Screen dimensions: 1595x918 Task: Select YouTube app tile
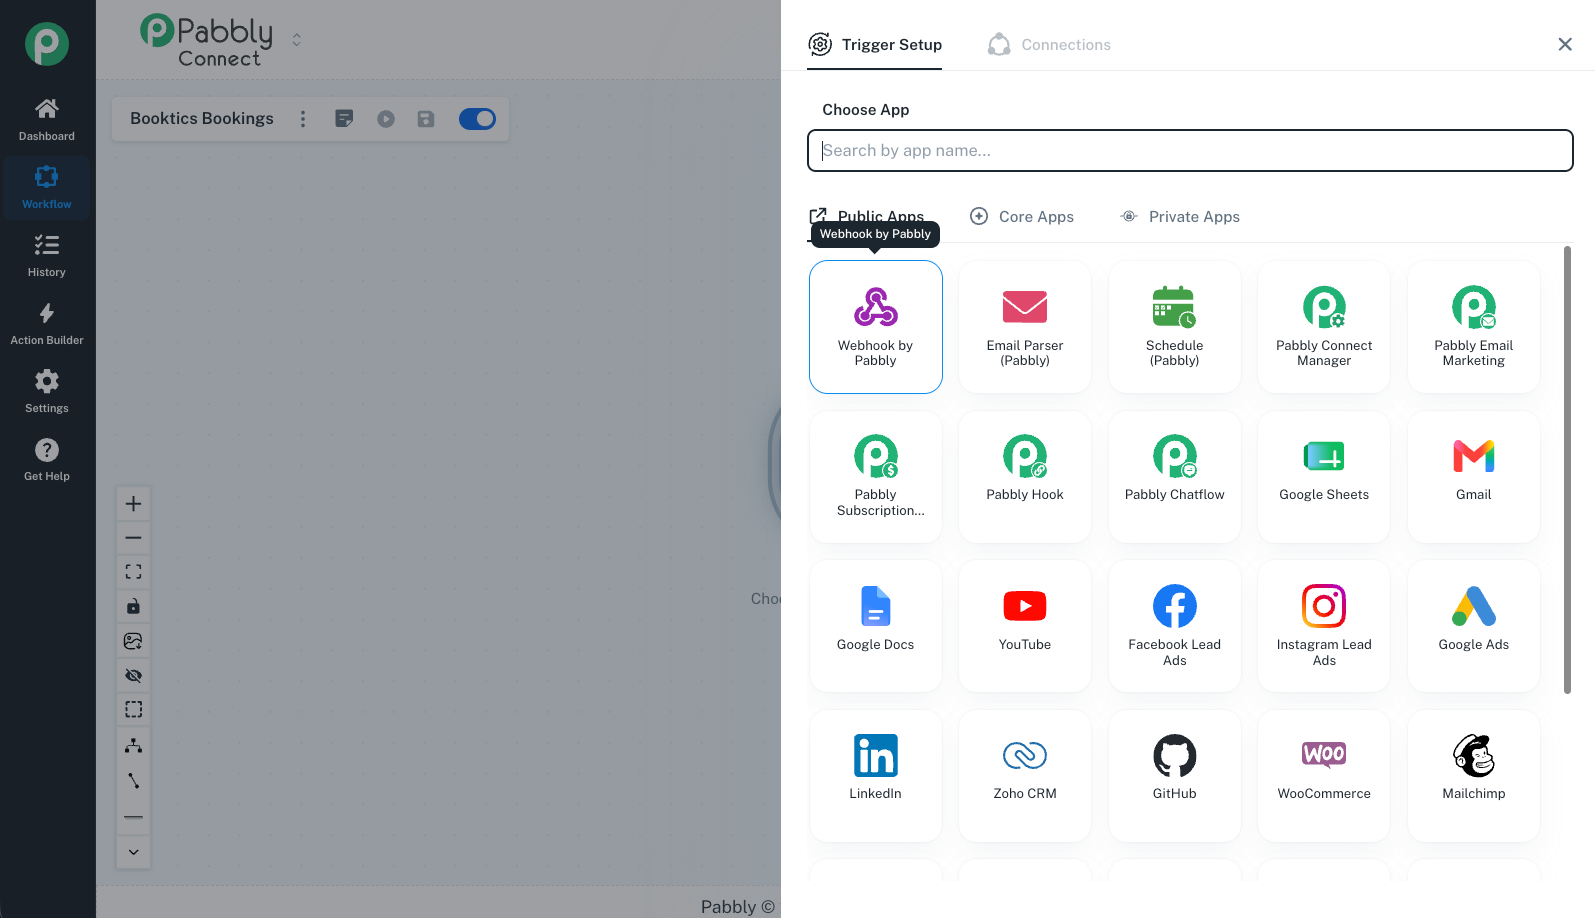pyautogui.click(x=1025, y=626)
